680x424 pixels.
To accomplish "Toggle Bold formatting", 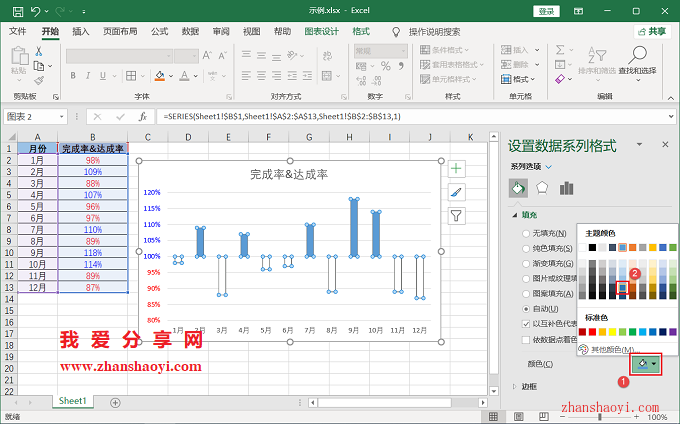I will pyautogui.click(x=73, y=76).
